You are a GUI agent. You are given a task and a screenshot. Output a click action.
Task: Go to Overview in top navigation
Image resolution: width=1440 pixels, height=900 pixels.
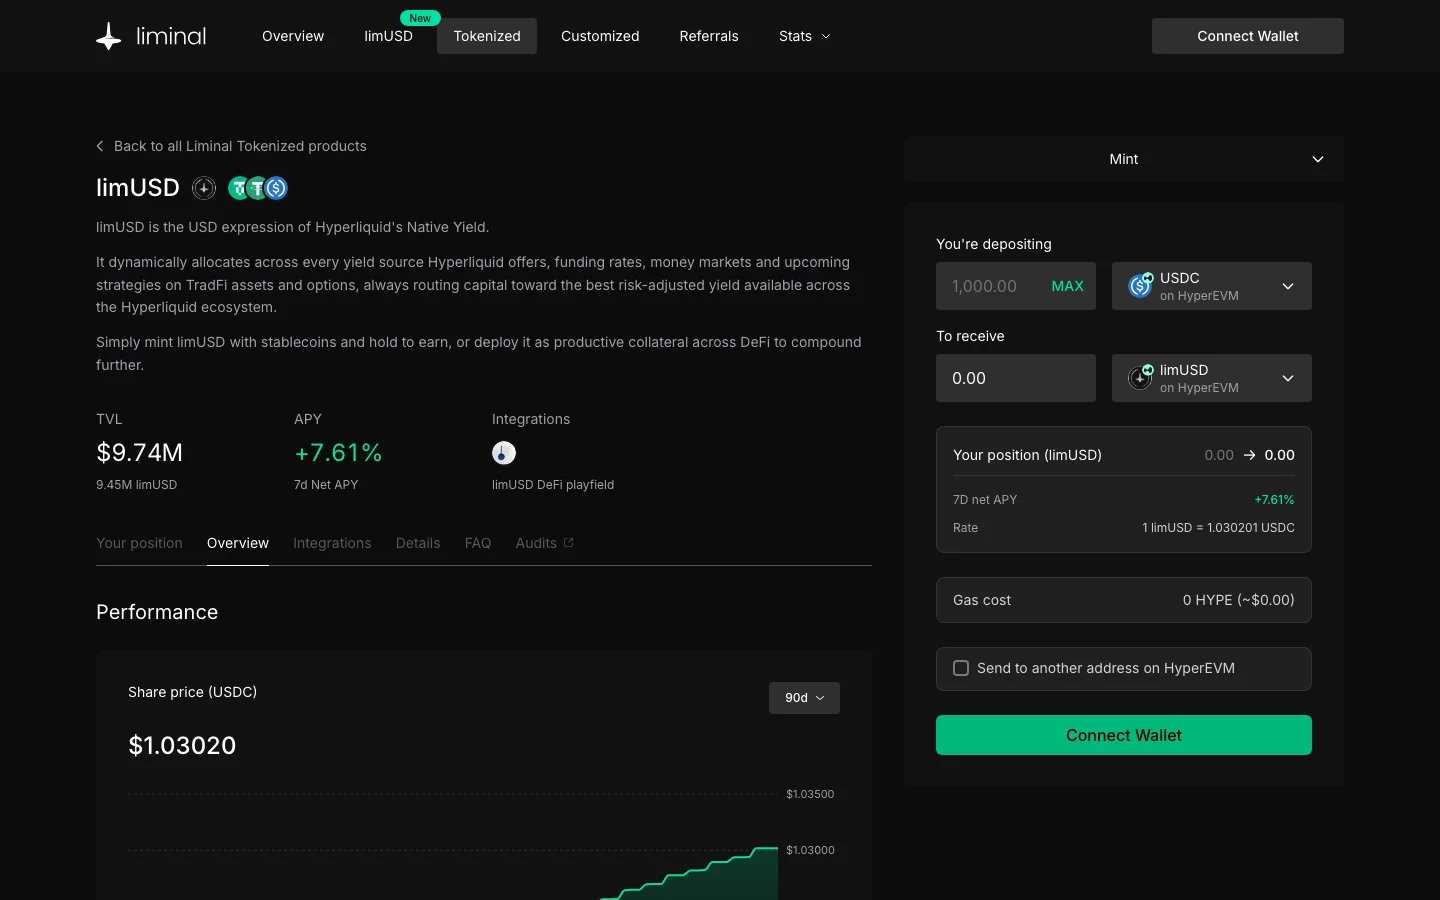tap(293, 36)
